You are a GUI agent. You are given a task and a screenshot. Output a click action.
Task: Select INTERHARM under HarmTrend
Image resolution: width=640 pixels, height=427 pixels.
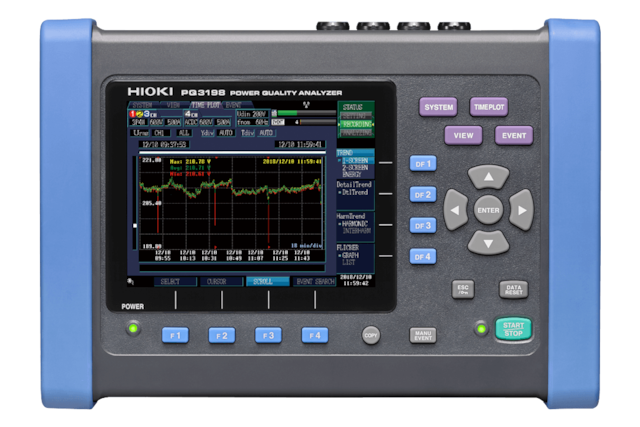(357, 231)
